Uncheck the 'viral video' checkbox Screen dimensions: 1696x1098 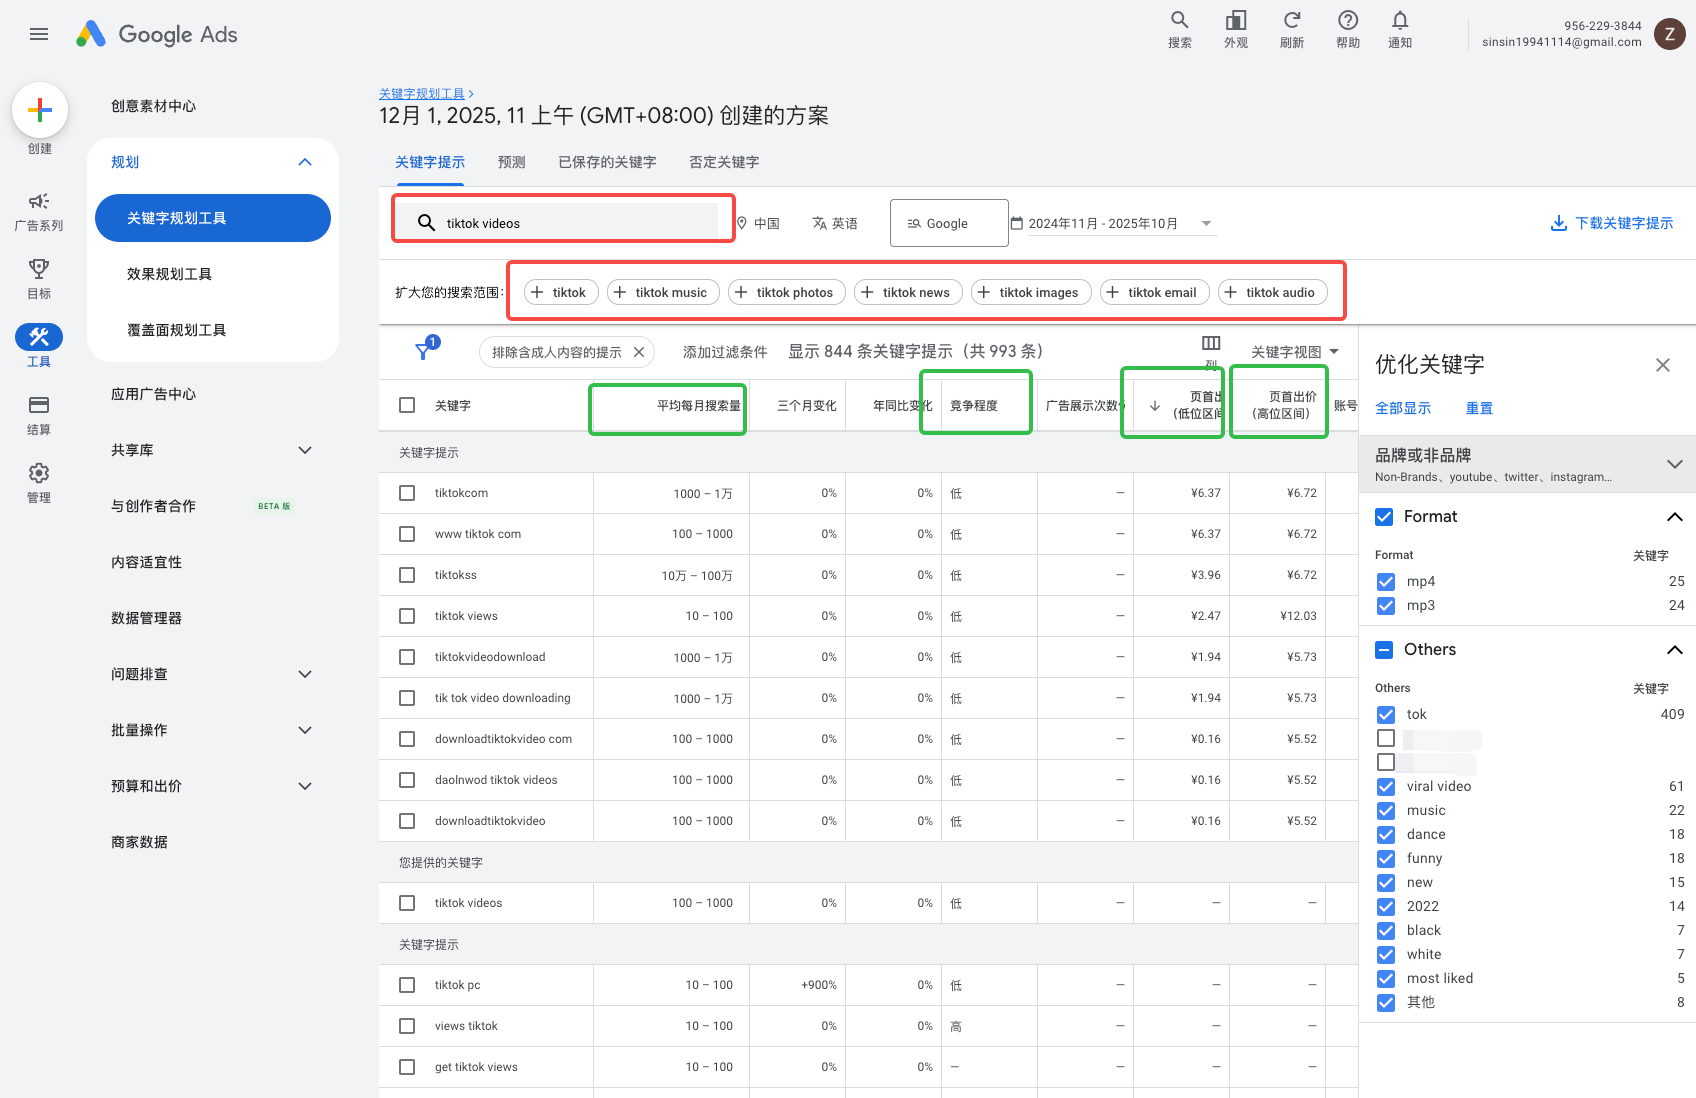[x=1386, y=787]
